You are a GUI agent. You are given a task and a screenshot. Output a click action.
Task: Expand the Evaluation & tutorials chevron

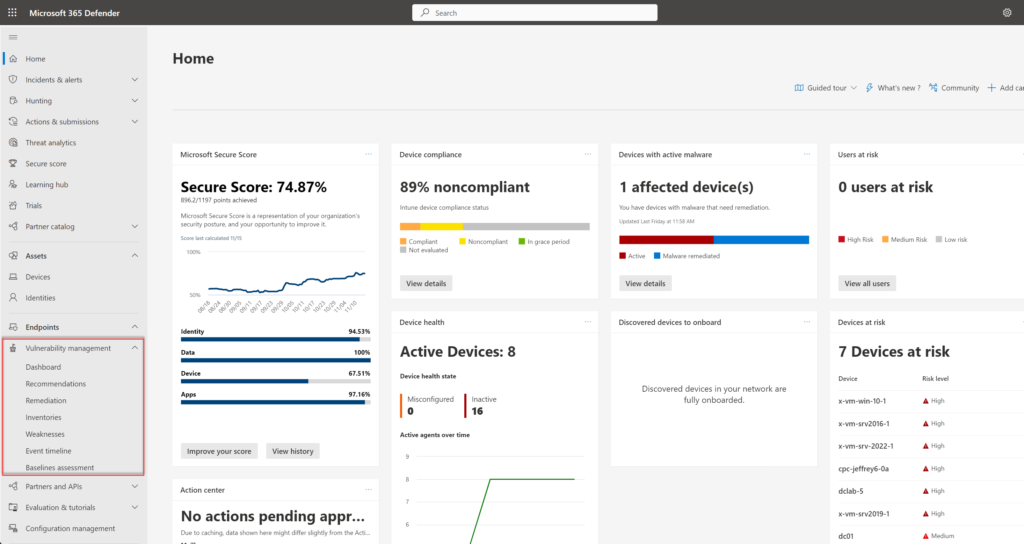[135, 507]
